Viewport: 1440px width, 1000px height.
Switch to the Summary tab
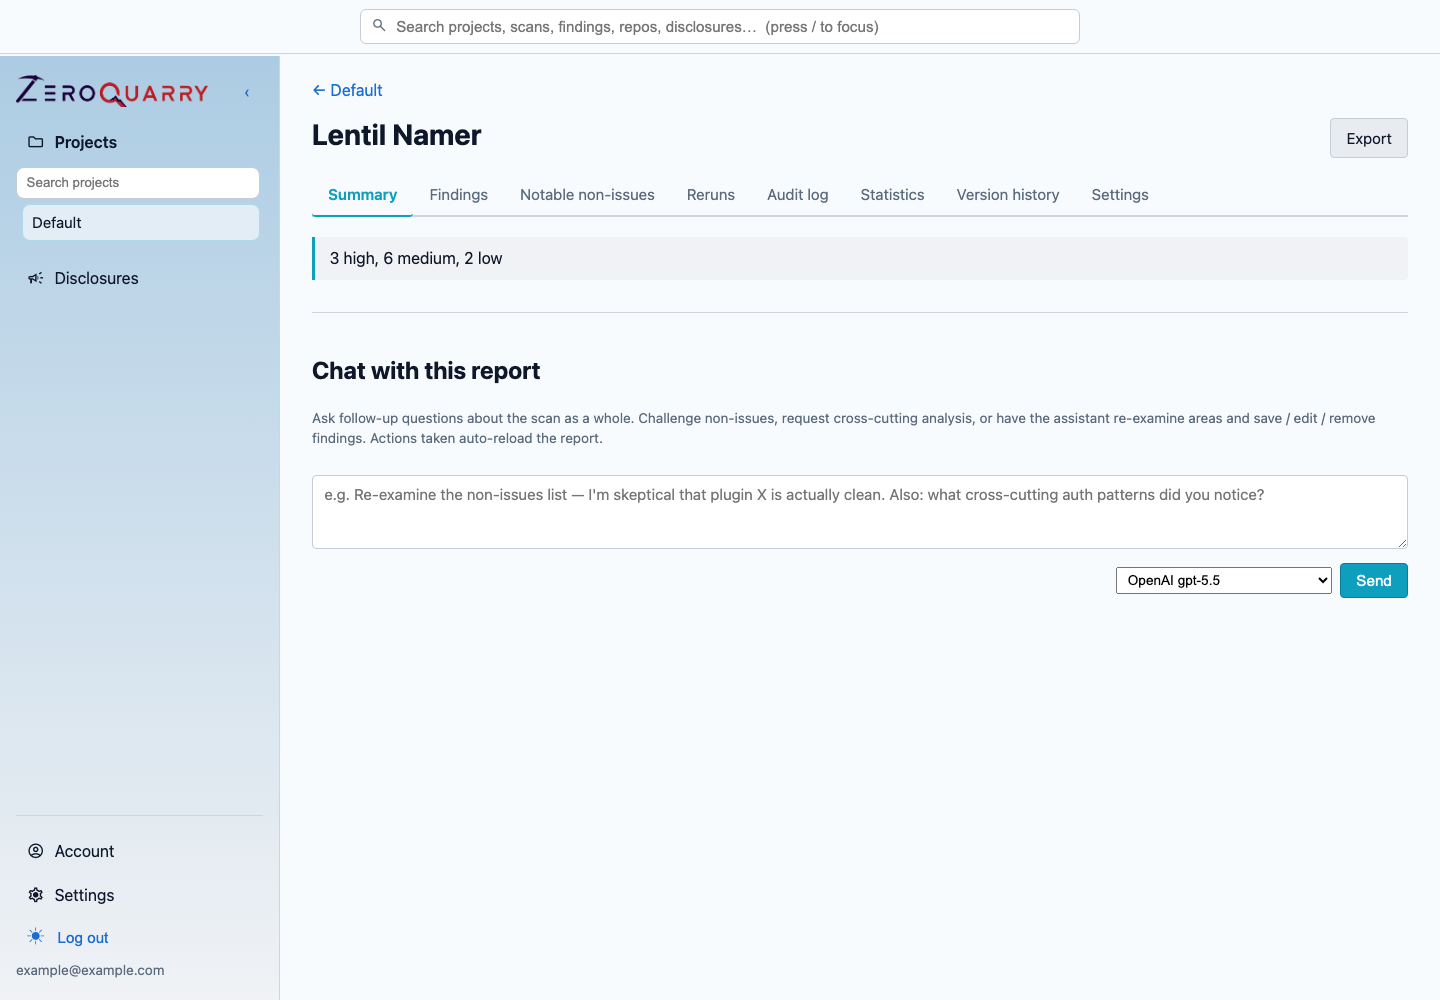click(362, 195)
